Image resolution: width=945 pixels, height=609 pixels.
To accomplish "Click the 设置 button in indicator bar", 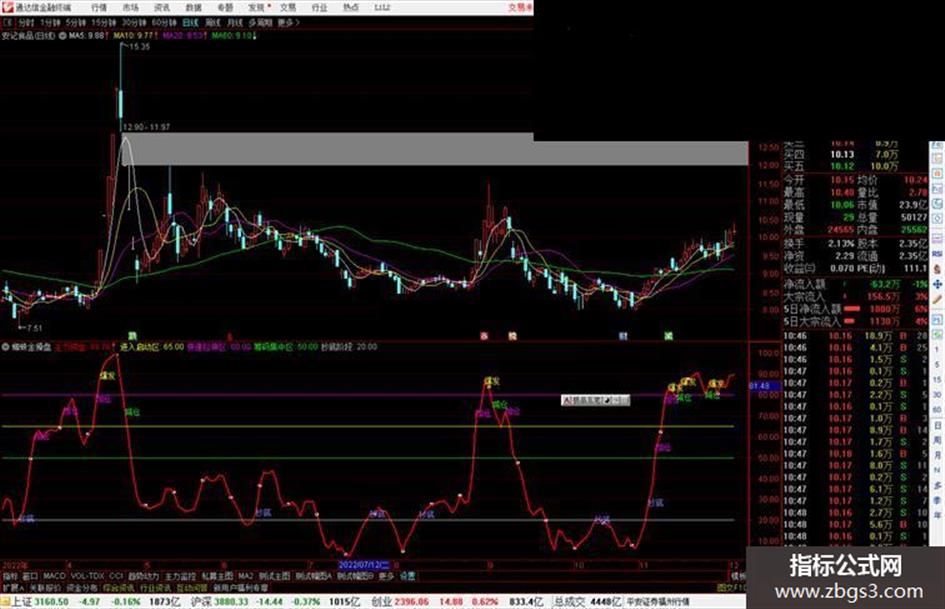I will coord(408,576).
